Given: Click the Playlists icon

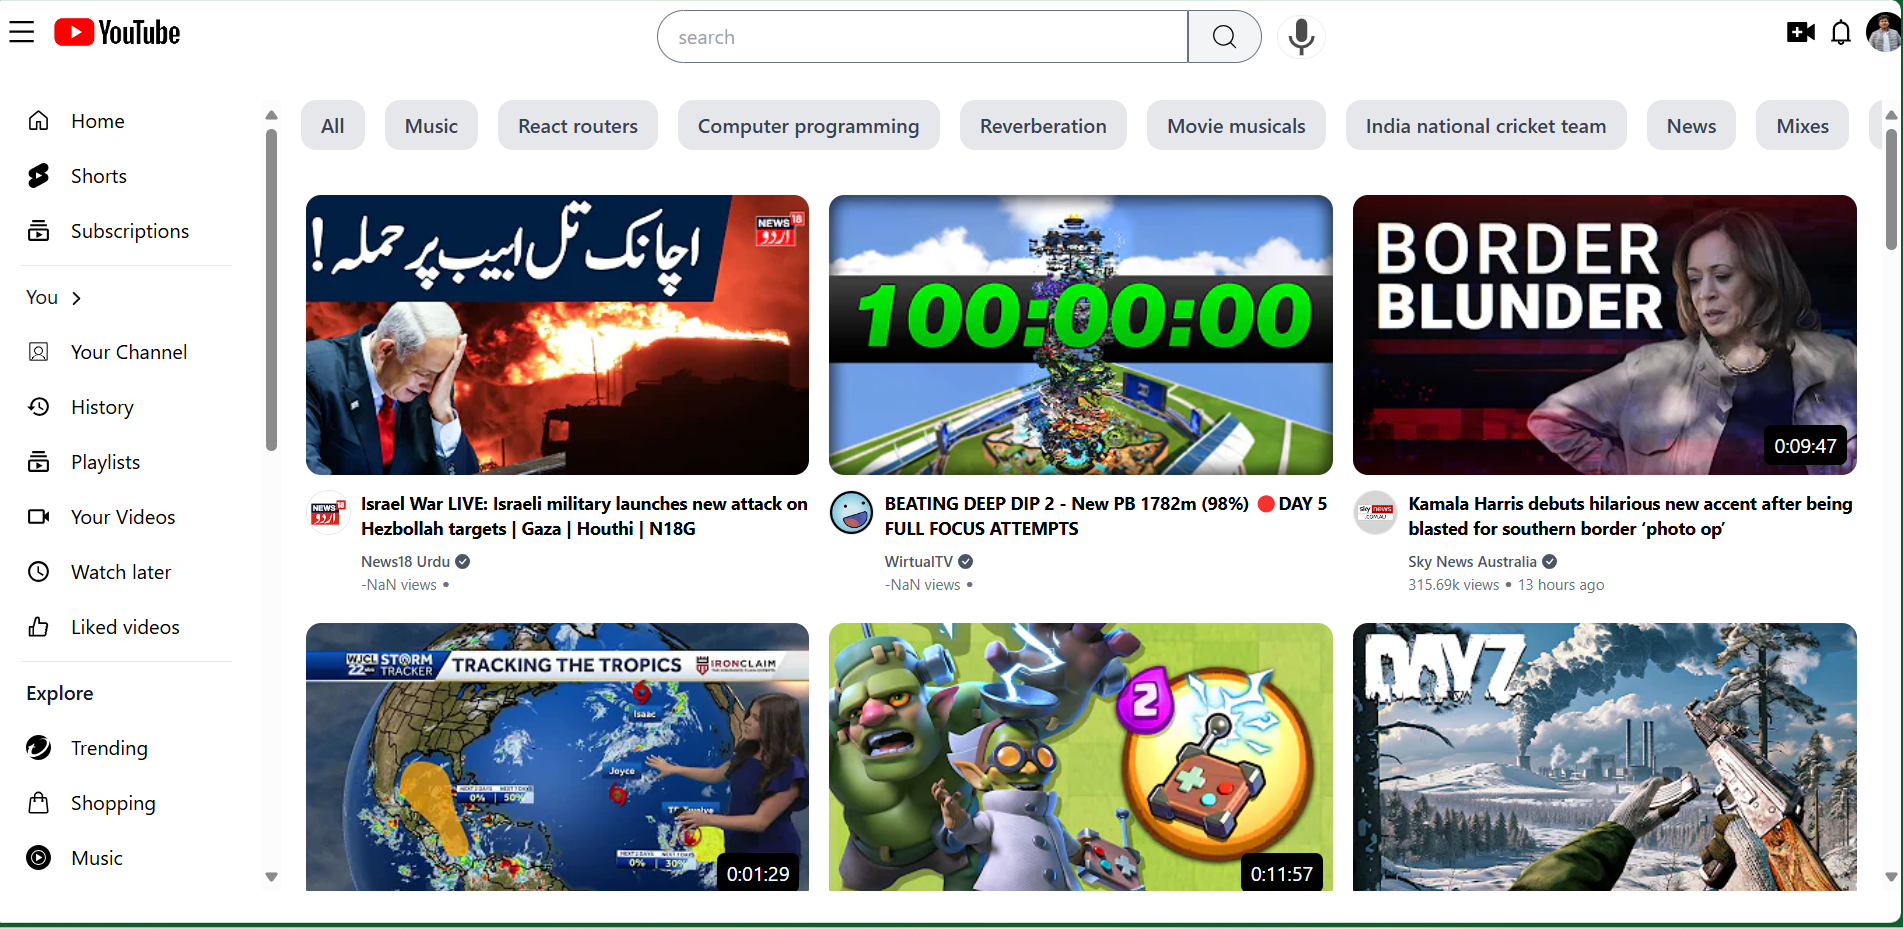Looking at the screenshot, I should tap(38, 462).
